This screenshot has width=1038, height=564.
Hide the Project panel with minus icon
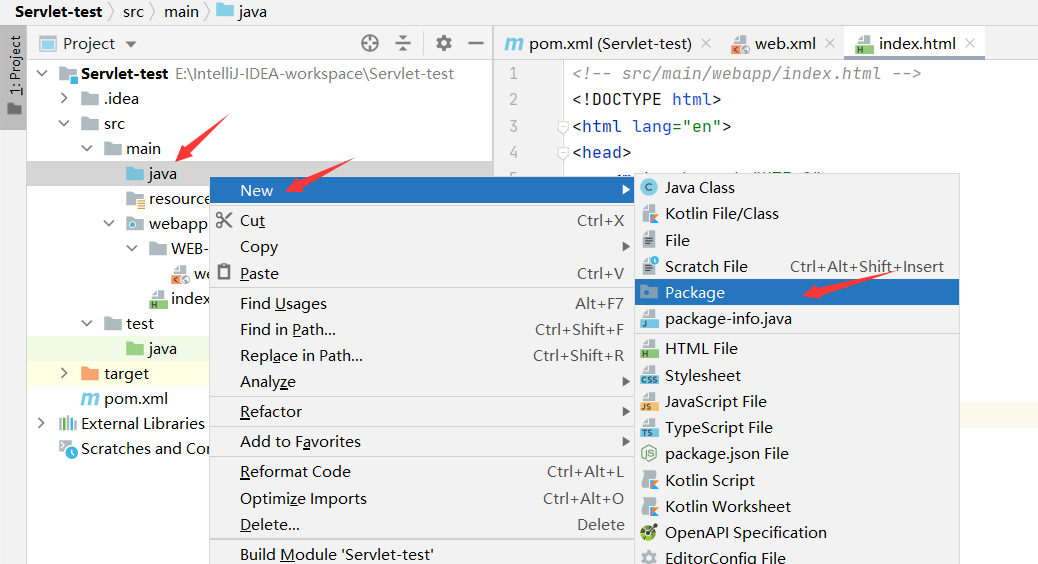point(476,44)
